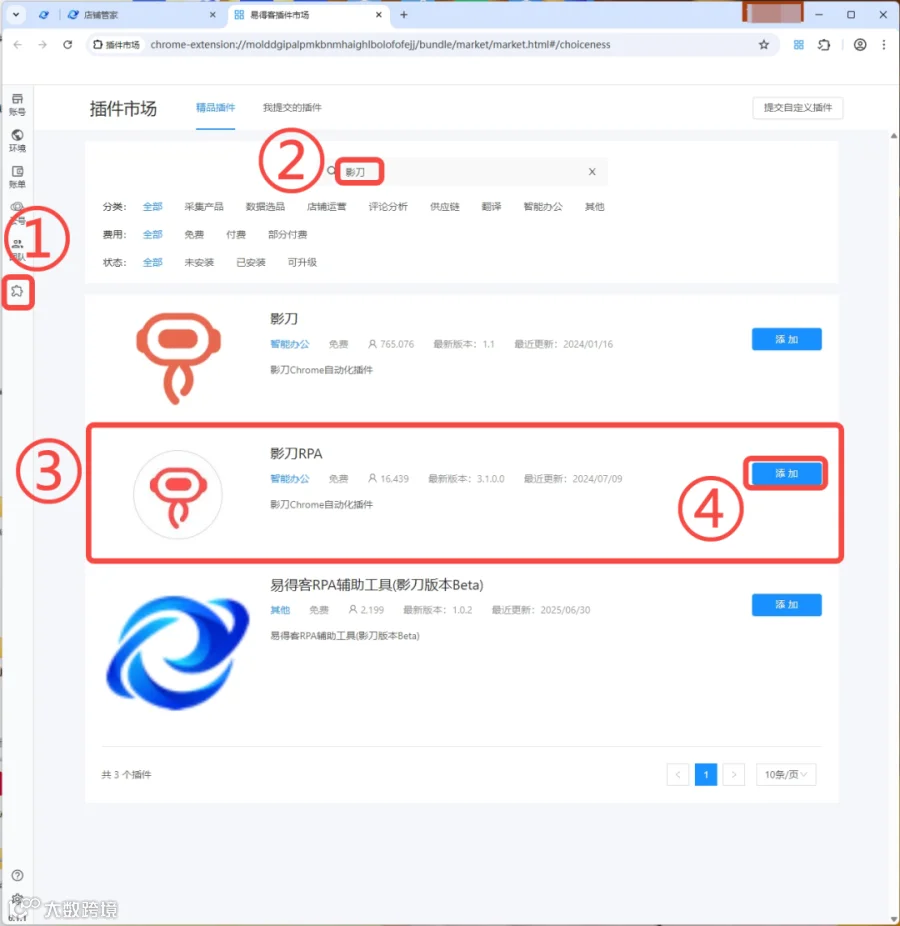Close the 店铺管家 browser tab
Viewport: 900px width, 926px height.
pos(213,15)
